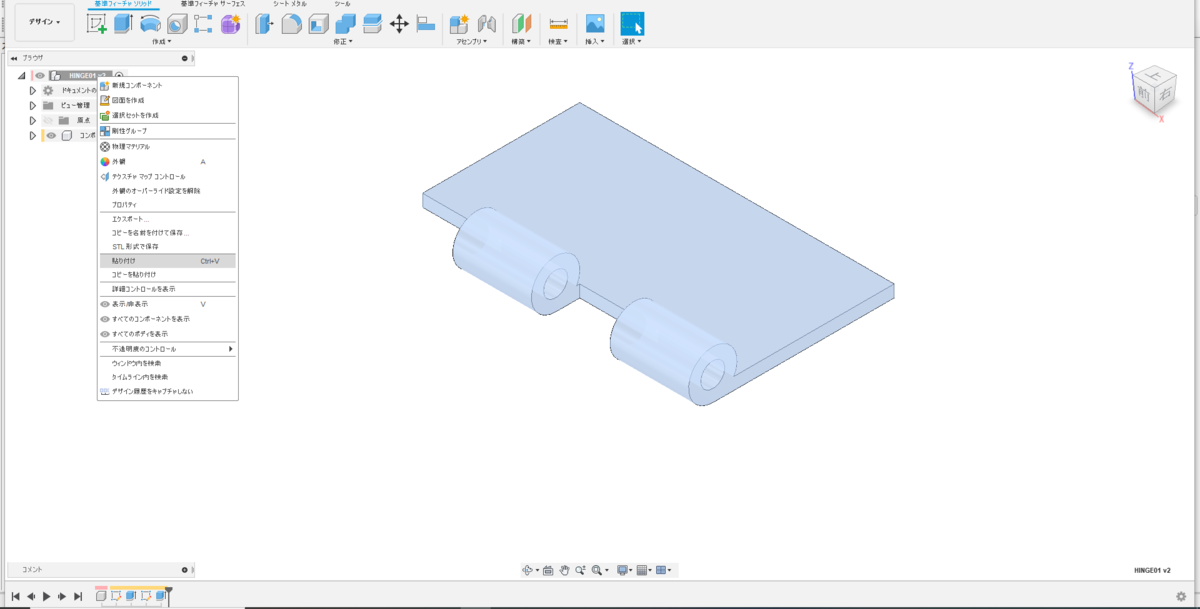Open the Viewports layout icon
Viewport: 1200px width, 609px height.
pyautogui.click(x=661, y=570)
